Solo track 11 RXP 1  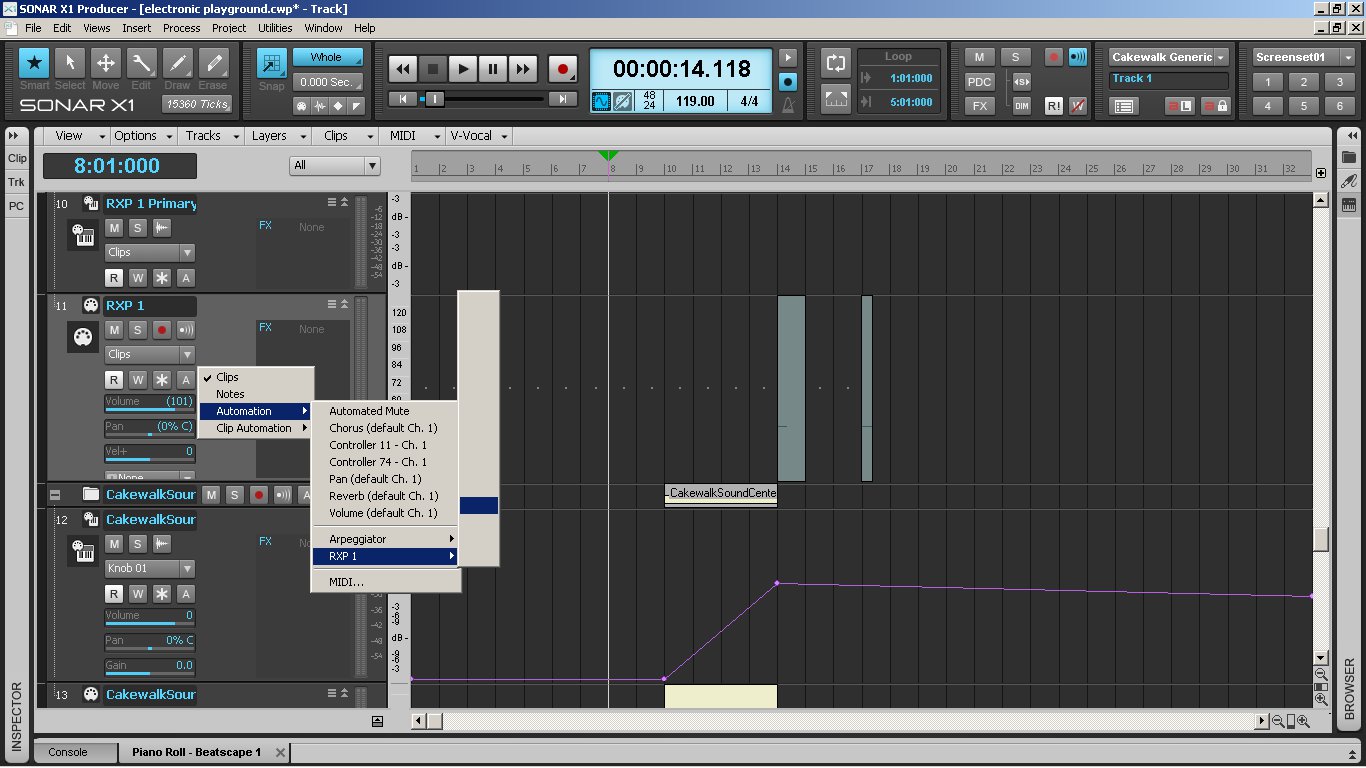pos(138,329)
